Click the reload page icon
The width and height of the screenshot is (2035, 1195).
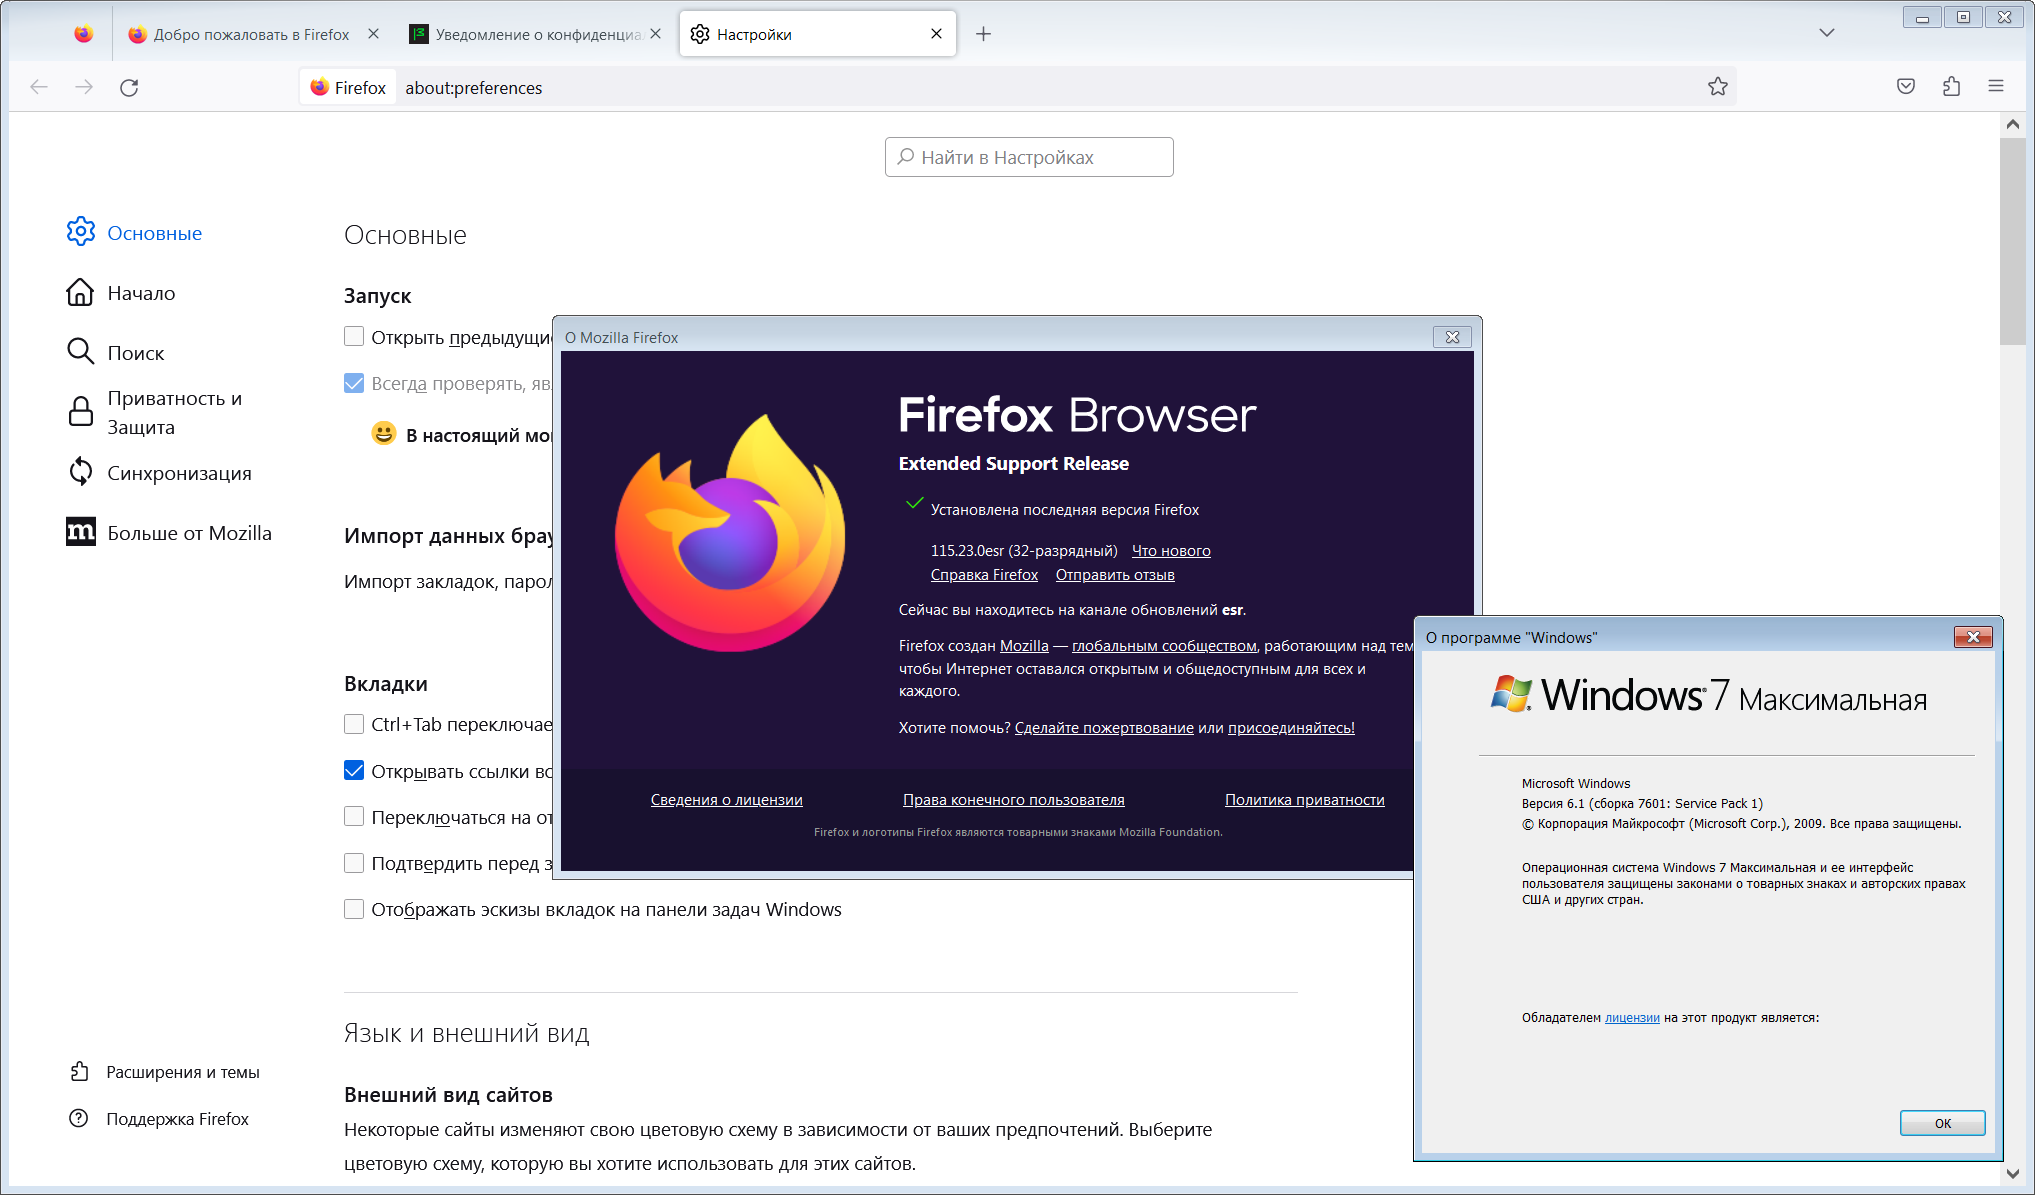(x=129, y=88)
